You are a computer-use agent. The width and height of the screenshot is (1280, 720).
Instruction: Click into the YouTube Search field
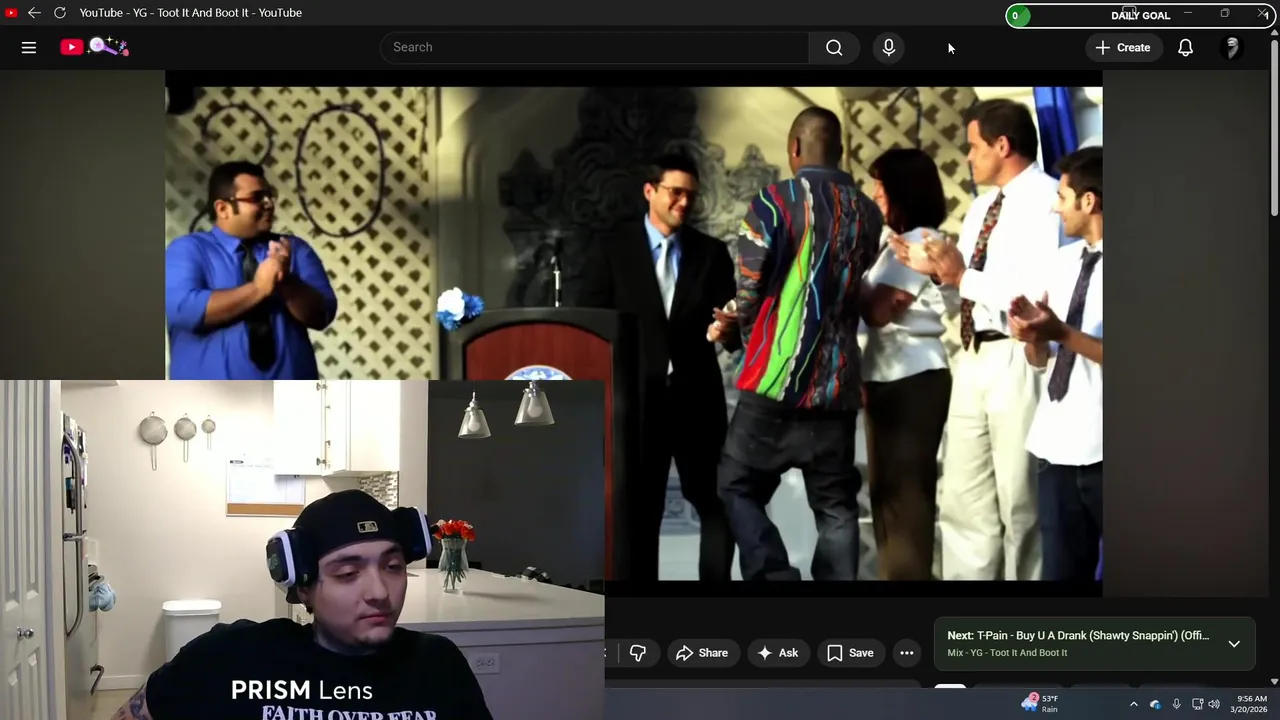594,47
